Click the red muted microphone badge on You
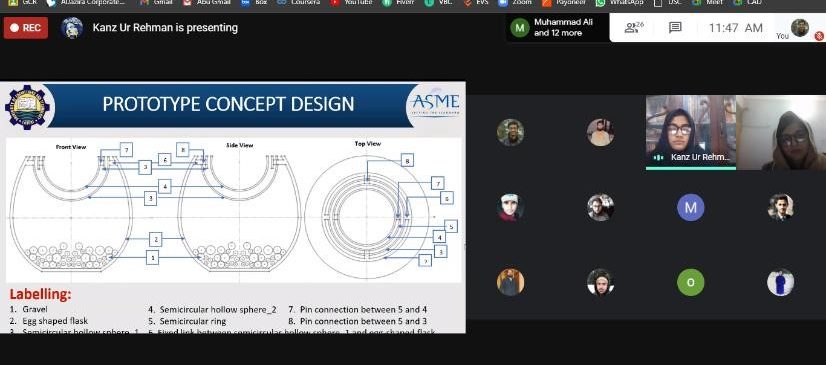The height and width of the screenshot is (365, 826). coord(819,36)
